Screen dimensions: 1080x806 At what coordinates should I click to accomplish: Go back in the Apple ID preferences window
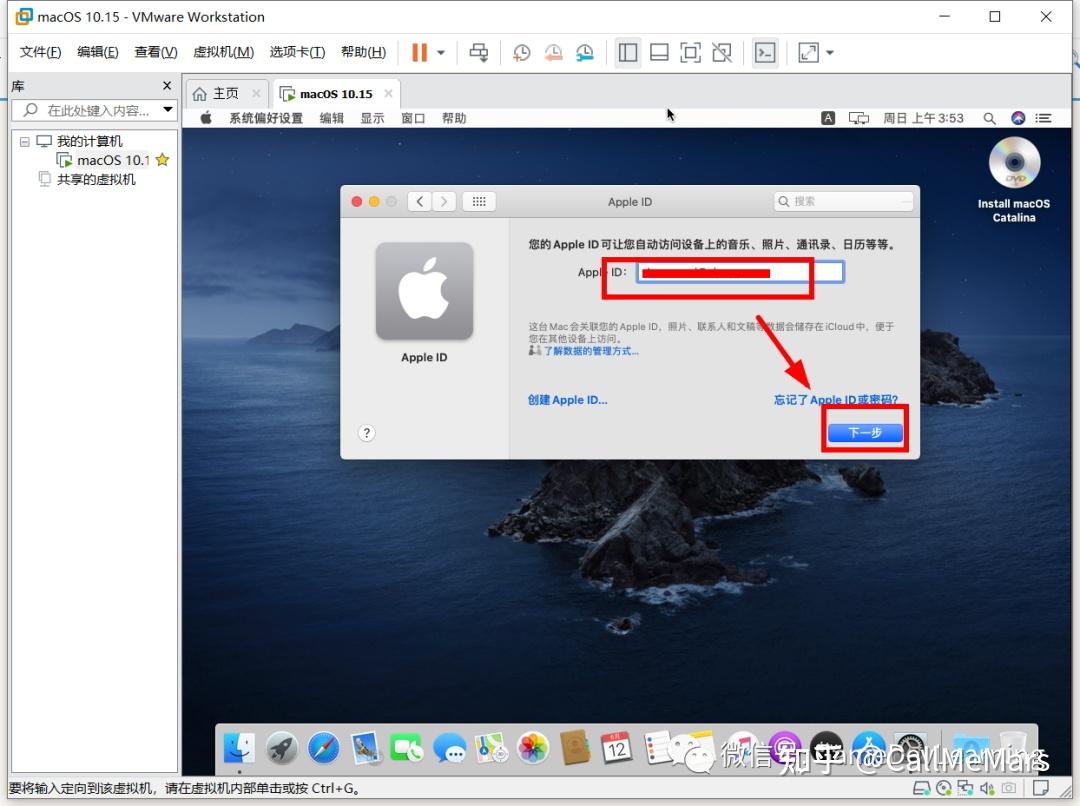pyautogui.click(x=419, y=201)
